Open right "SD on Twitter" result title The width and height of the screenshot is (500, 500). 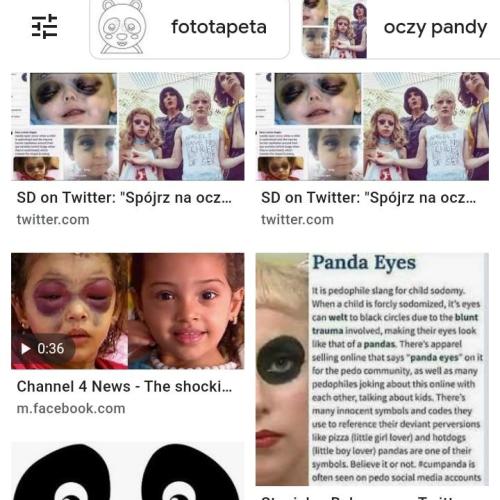[368, 198]
